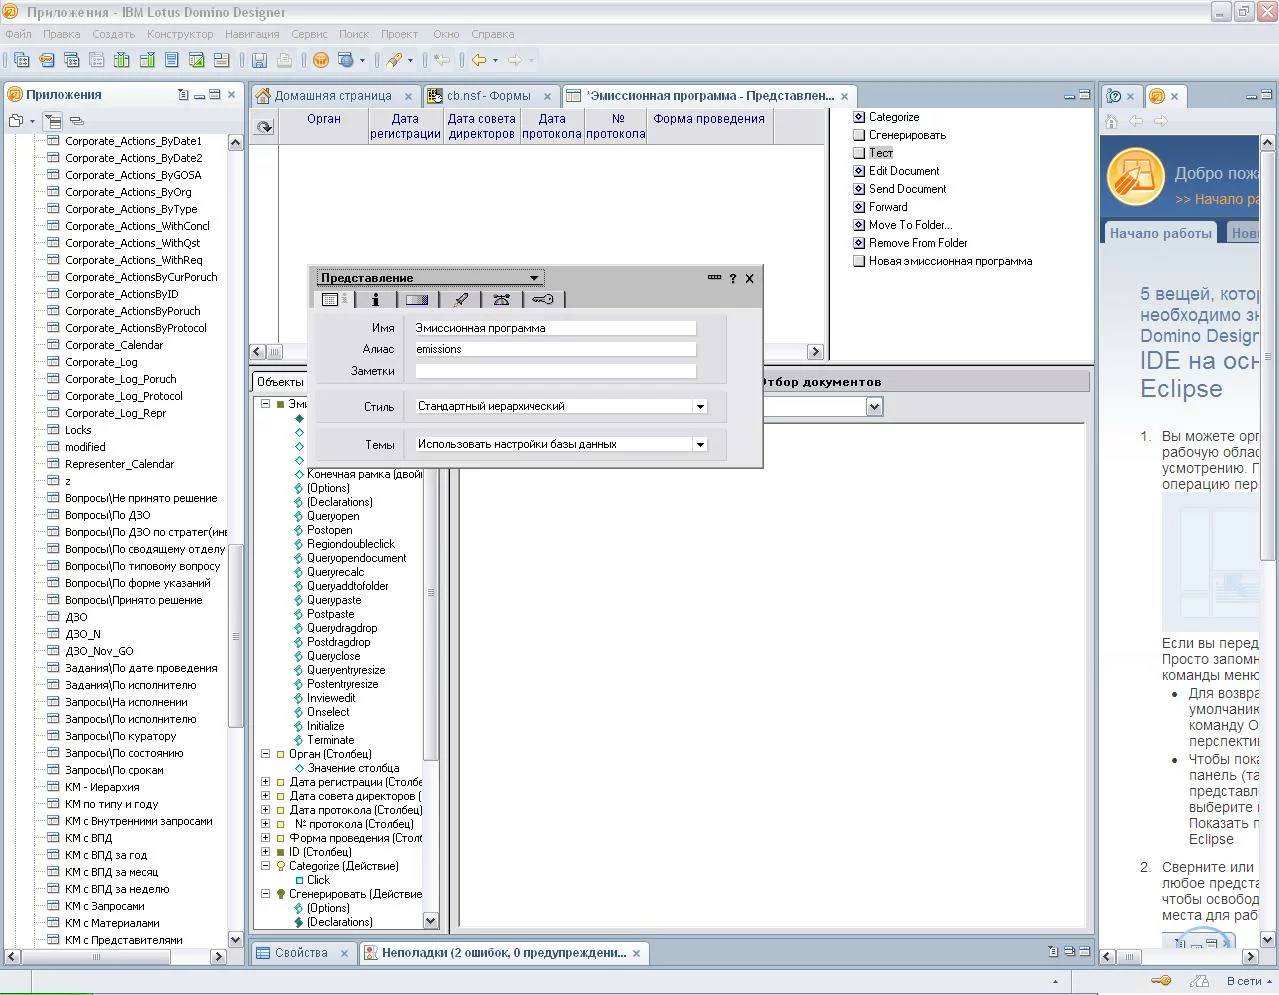Select the Новая эмиссионная программа action
This screenshot has height=995, width=1279.
click(949, 261)
